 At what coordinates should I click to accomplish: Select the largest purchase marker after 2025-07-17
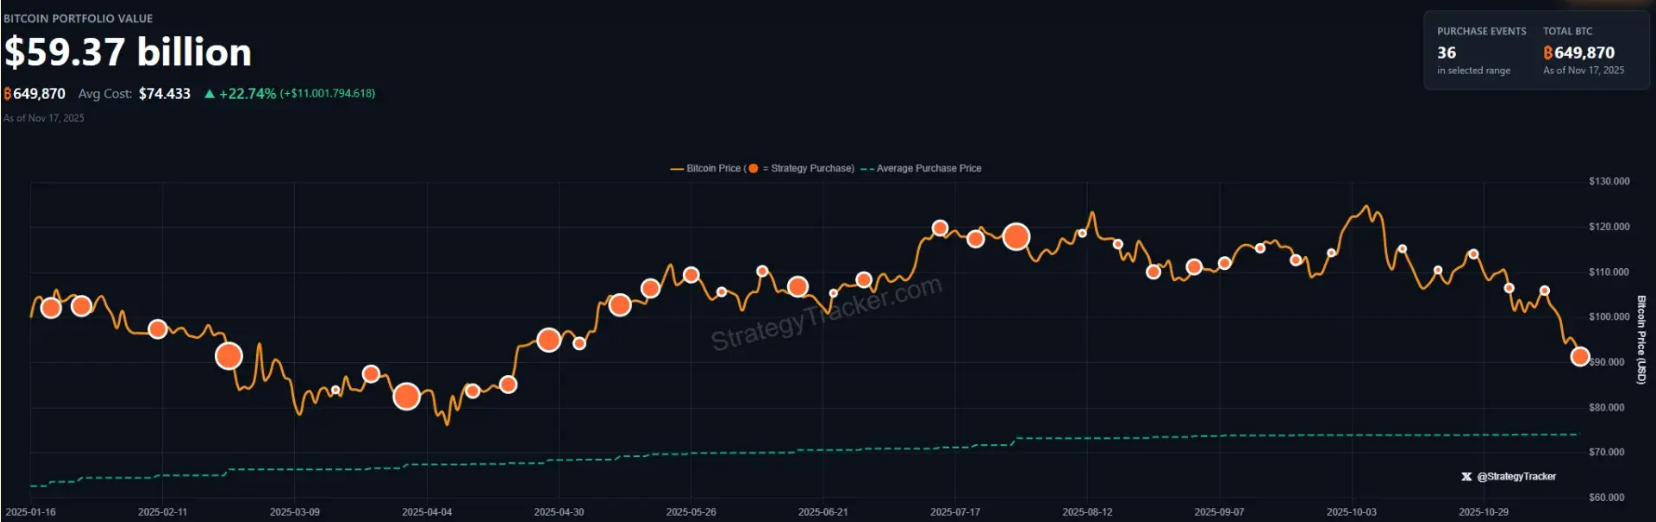(x=1016, y=237)
